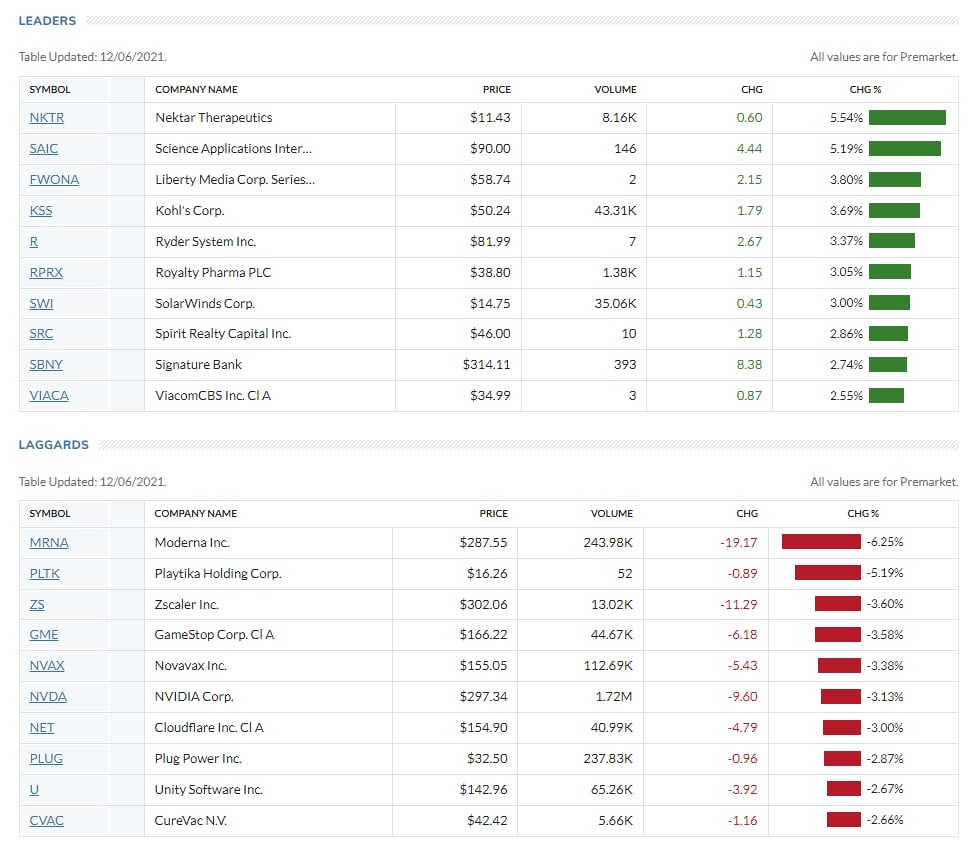Click the red bar next to PLTK's -5.19%

[828, 573]
